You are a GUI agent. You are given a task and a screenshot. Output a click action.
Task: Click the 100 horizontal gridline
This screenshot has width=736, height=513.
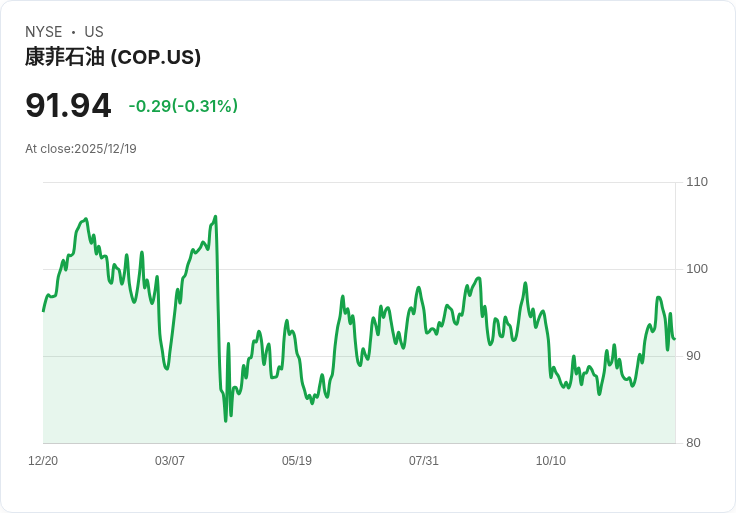359,269
